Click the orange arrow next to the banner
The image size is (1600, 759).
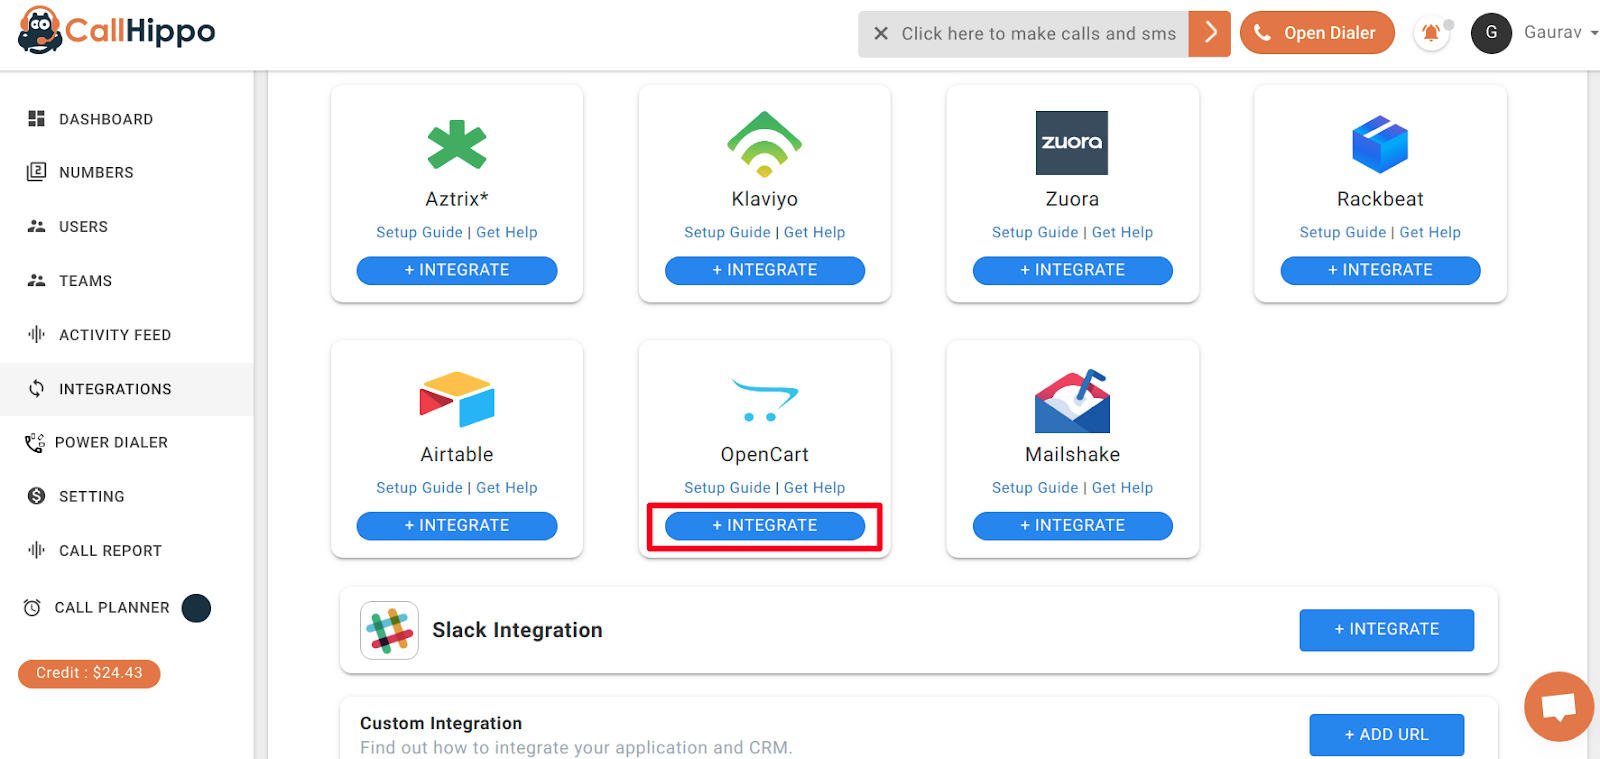pyautogui.click(x=1210, y=34)
